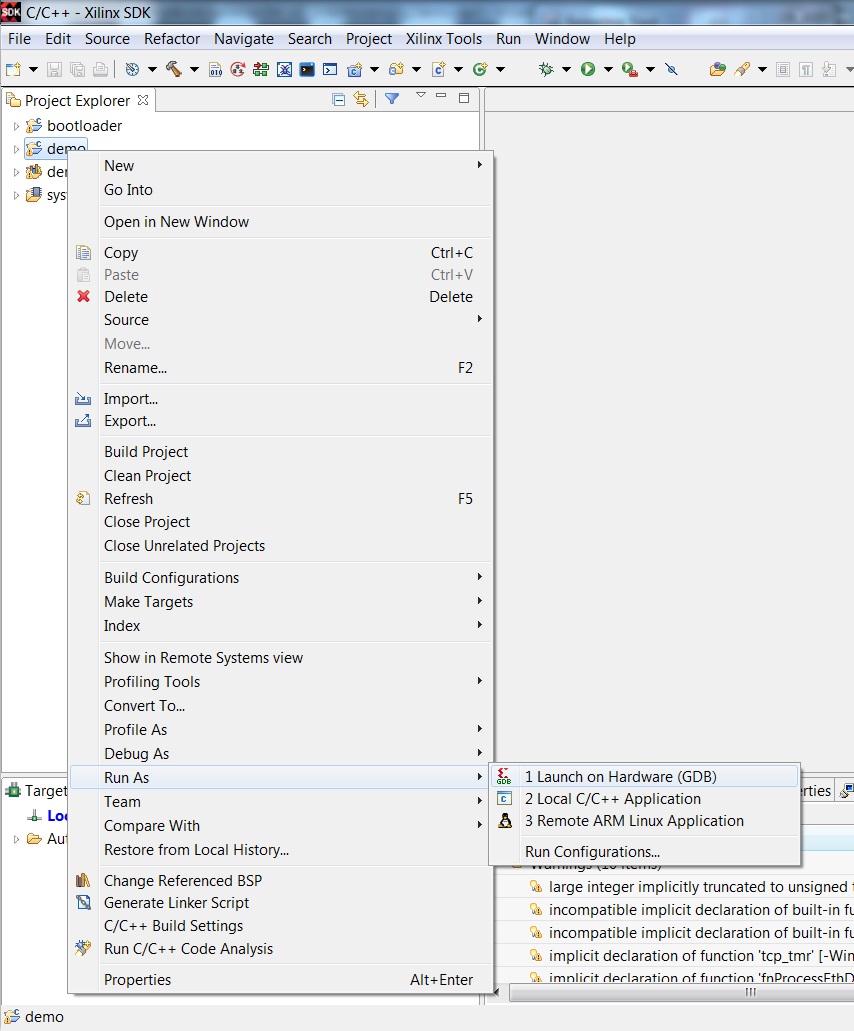Click the New wizard toolbar icon

pos(13,69)
